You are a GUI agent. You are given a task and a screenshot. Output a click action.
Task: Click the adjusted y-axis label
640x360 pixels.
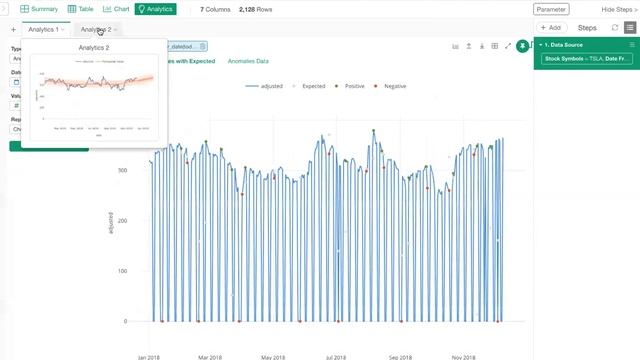click(111, 223)
